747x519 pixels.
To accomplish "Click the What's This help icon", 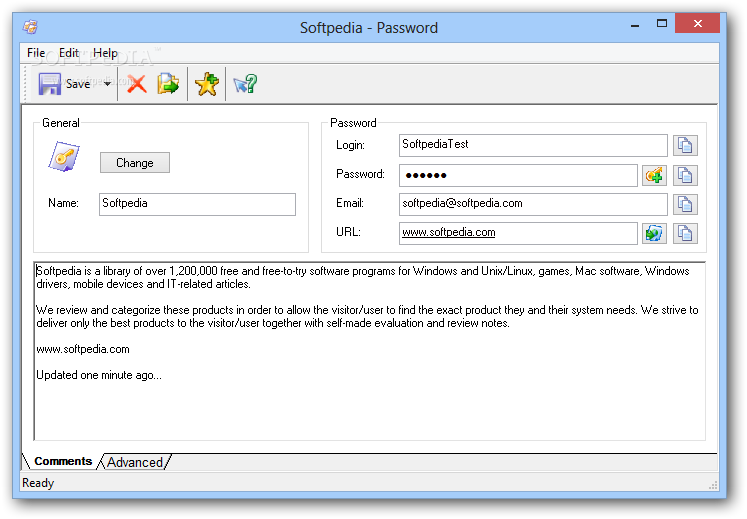I will pyautogui.click(x=245, y=84).
